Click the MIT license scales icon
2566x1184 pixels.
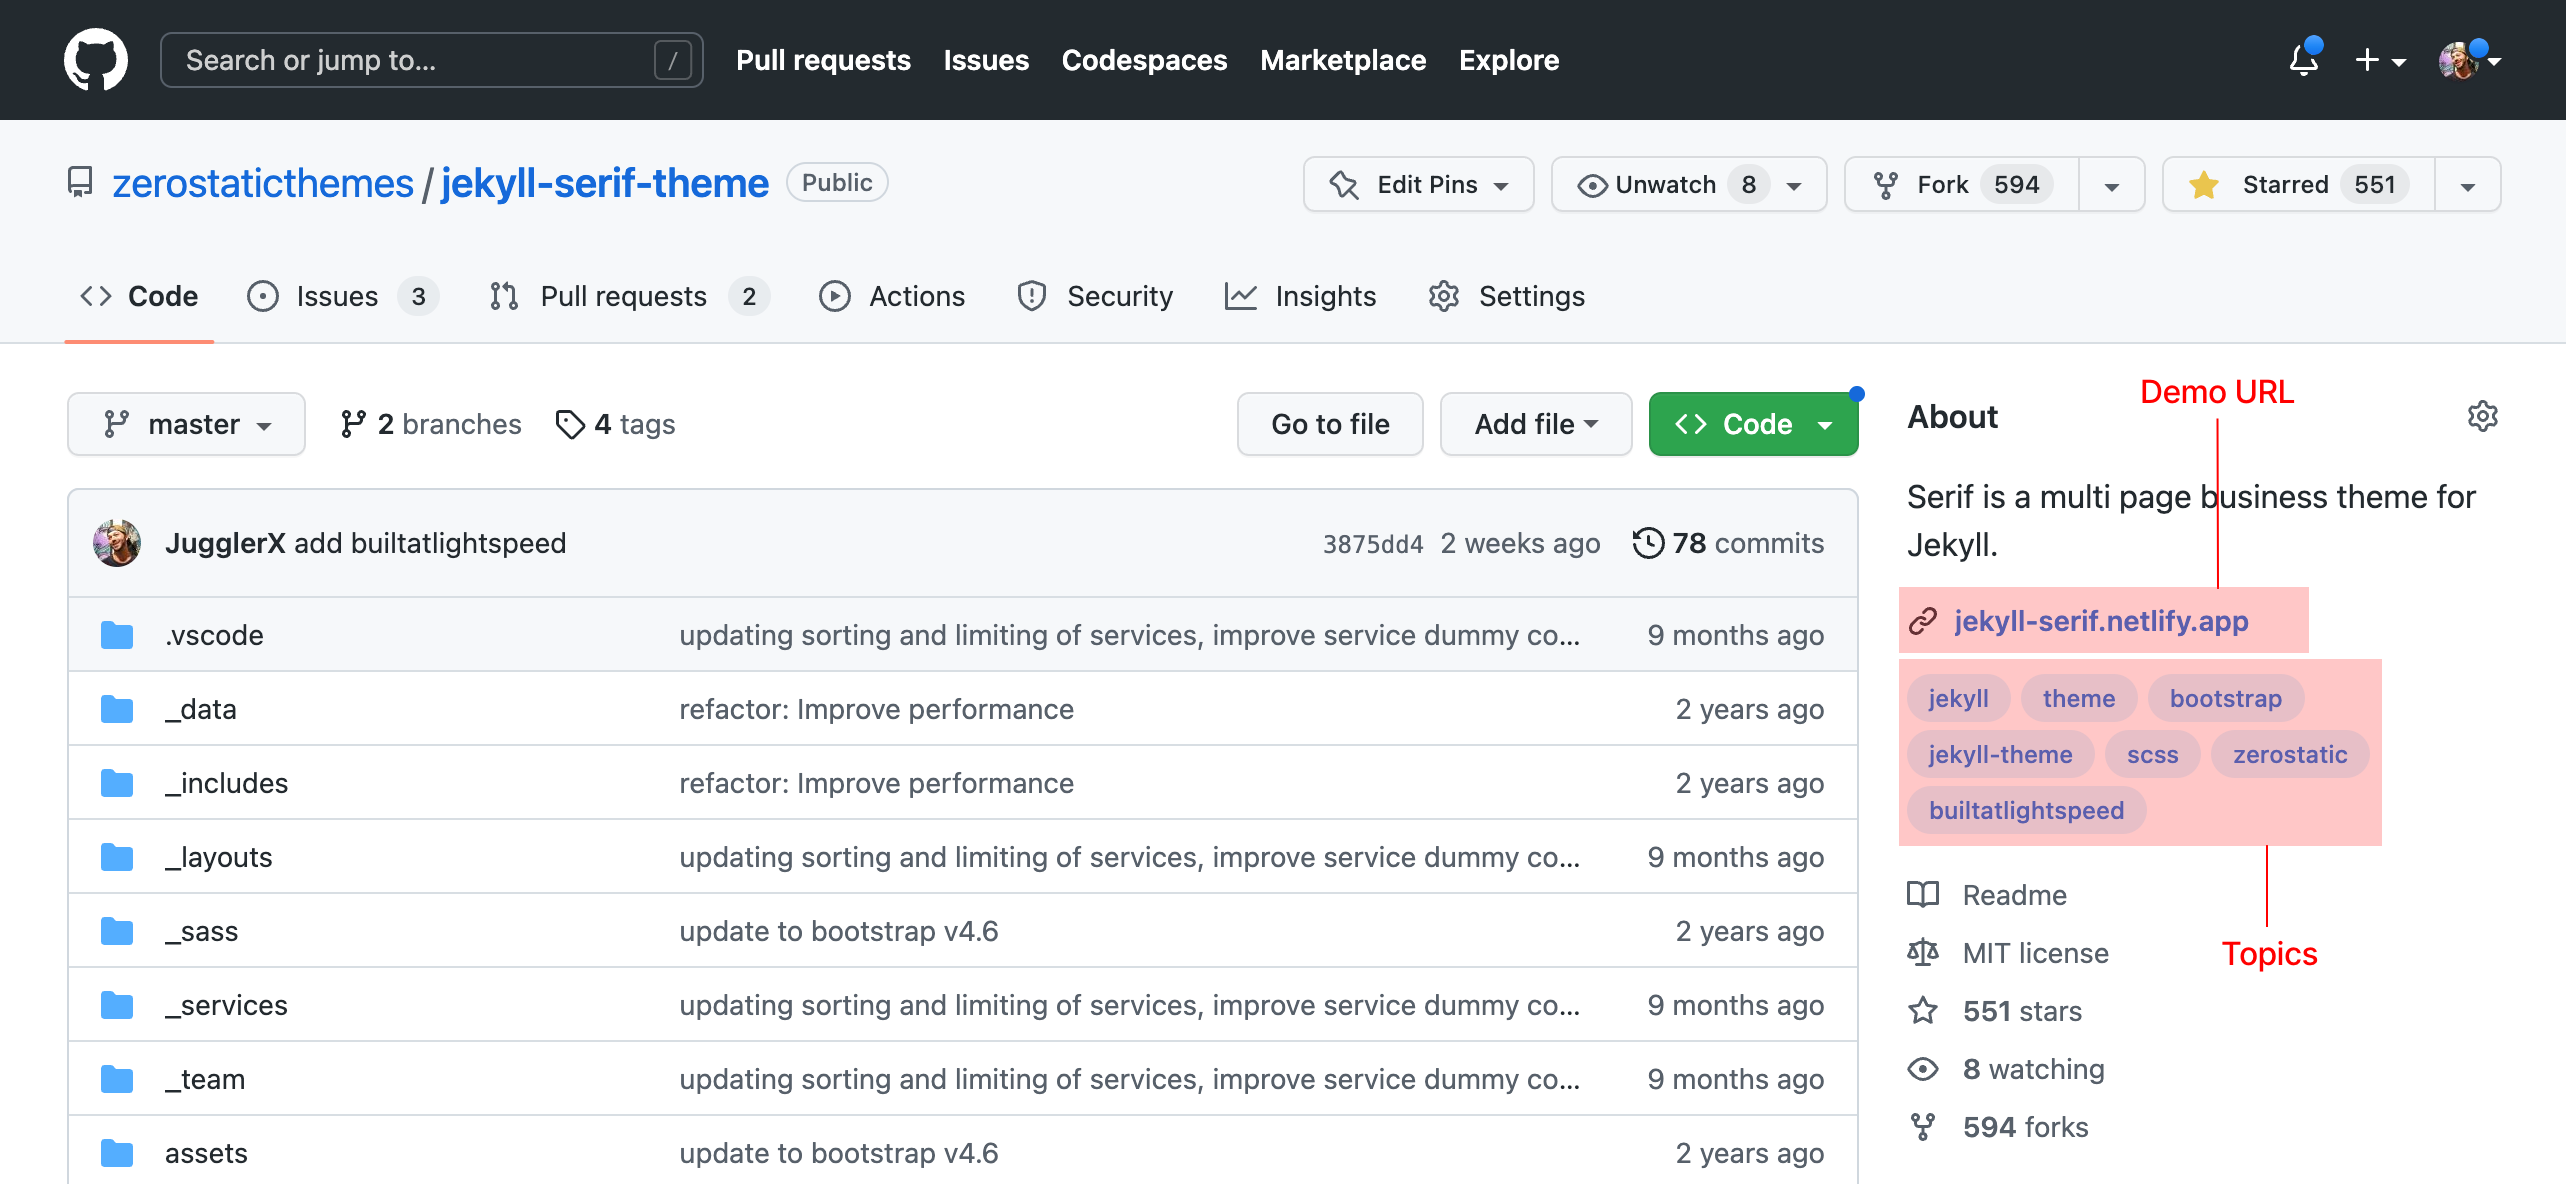[1923, 952]
